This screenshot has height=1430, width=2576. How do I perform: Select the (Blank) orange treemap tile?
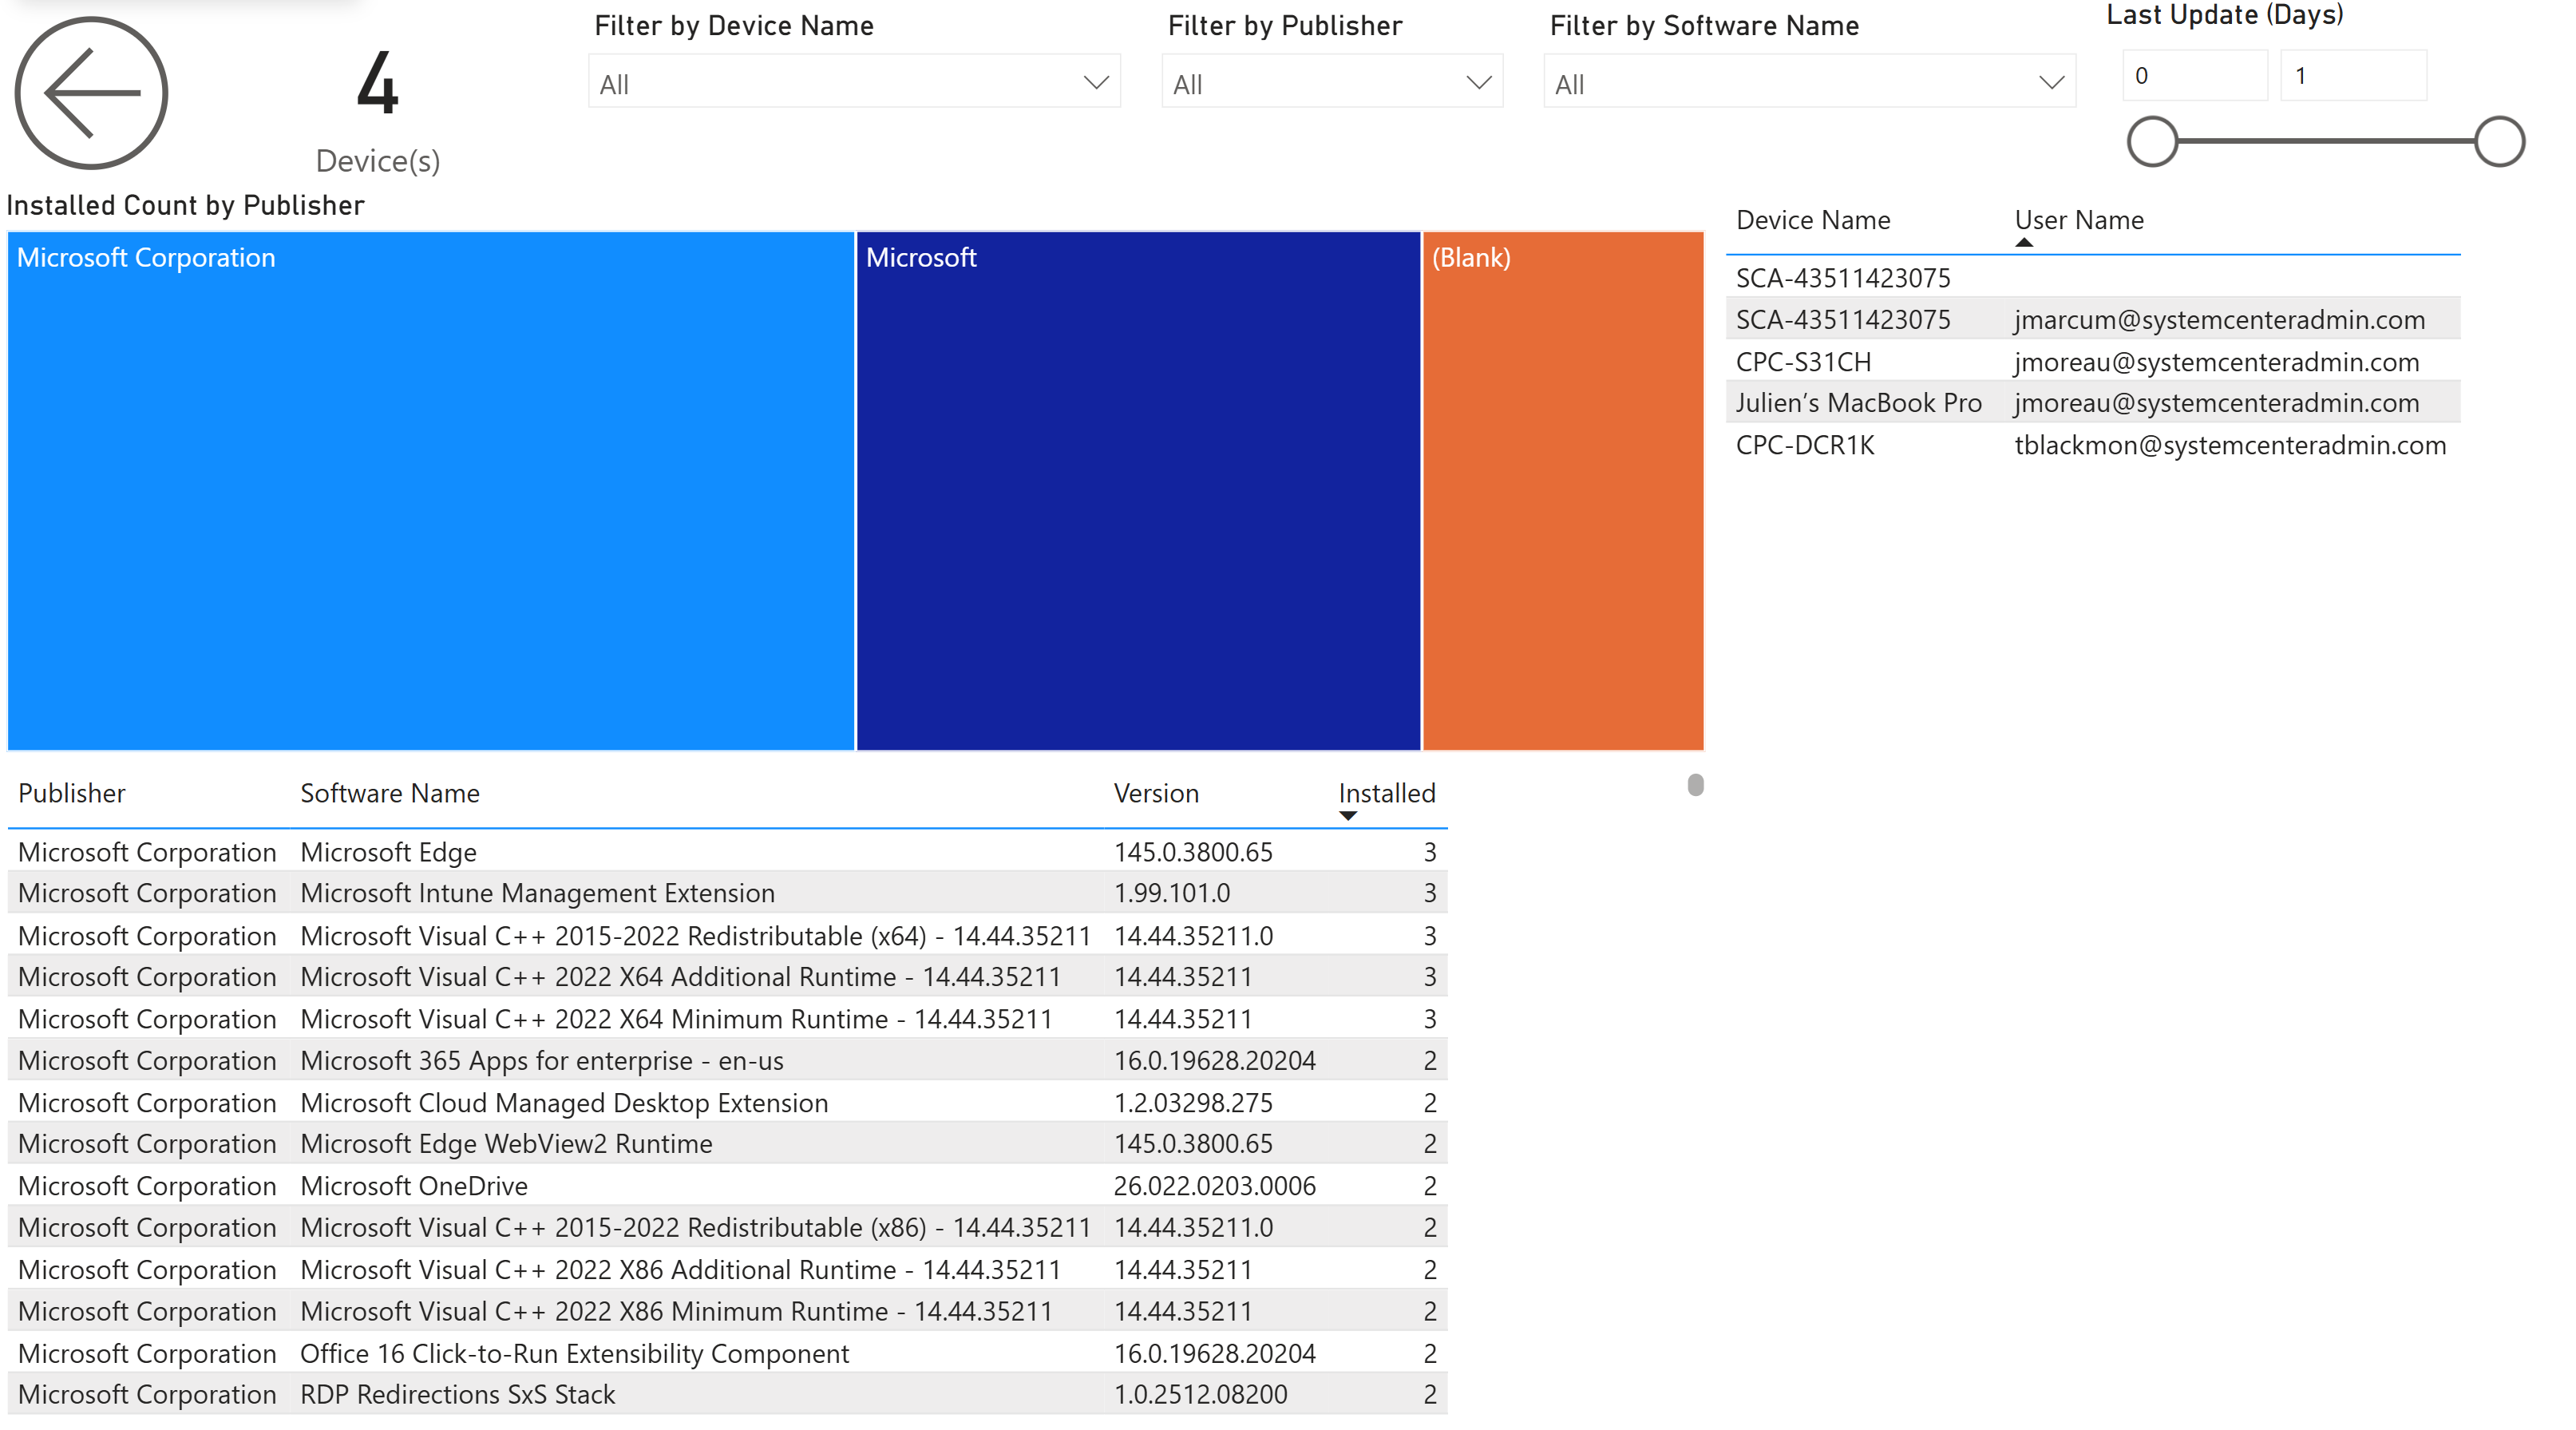click(x=1563, y=491)
